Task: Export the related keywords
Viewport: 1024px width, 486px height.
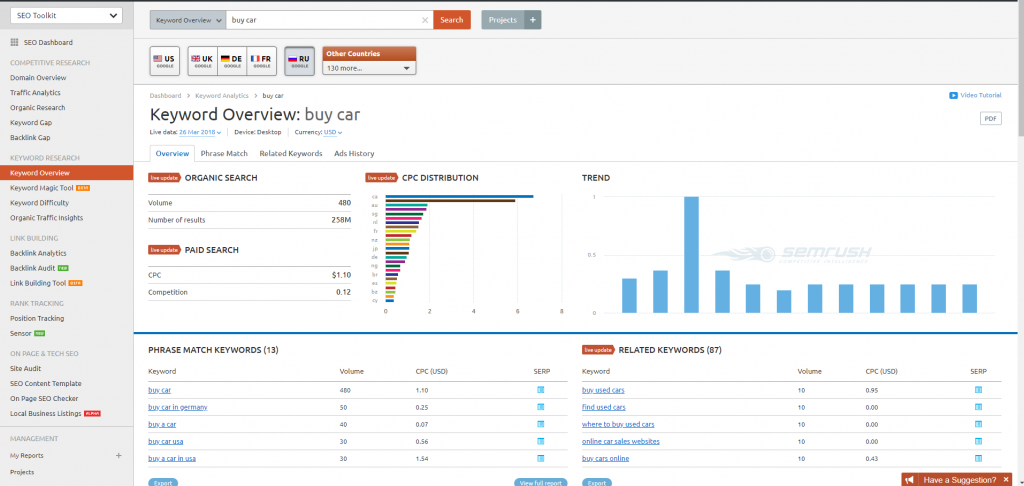Action: [x=596, y=483]
